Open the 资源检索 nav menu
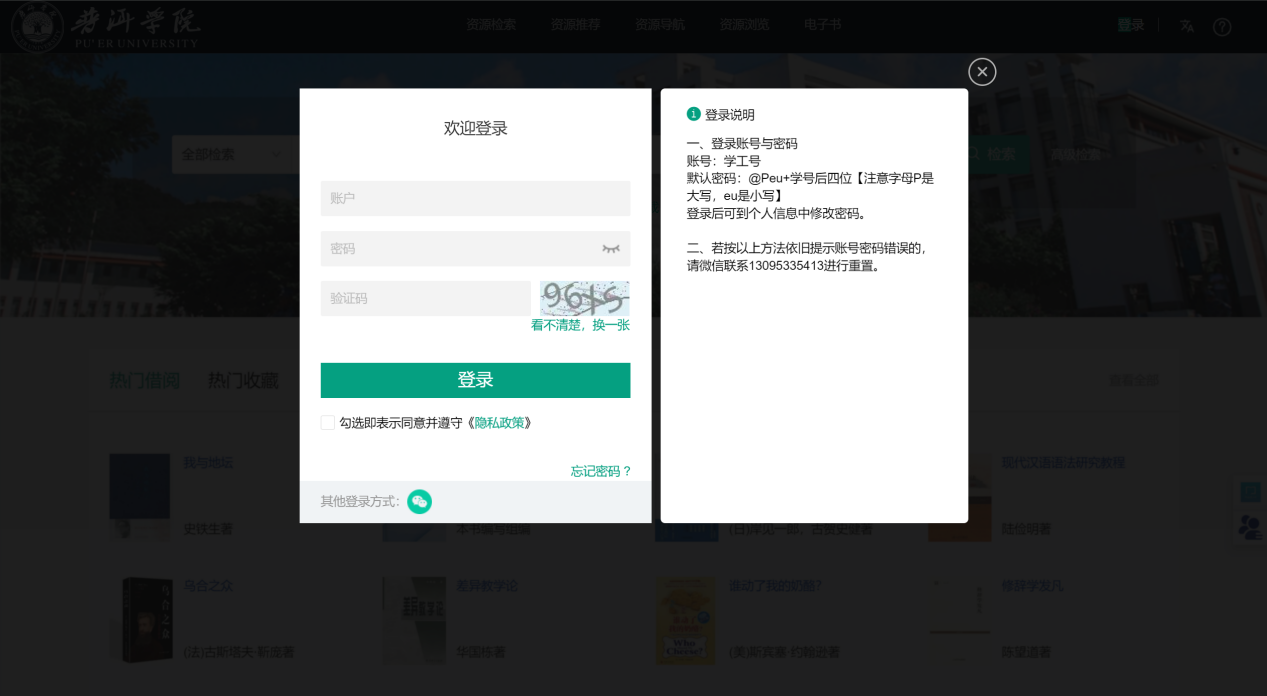This screenshot has height=696, width=1267. pos(491,26)
